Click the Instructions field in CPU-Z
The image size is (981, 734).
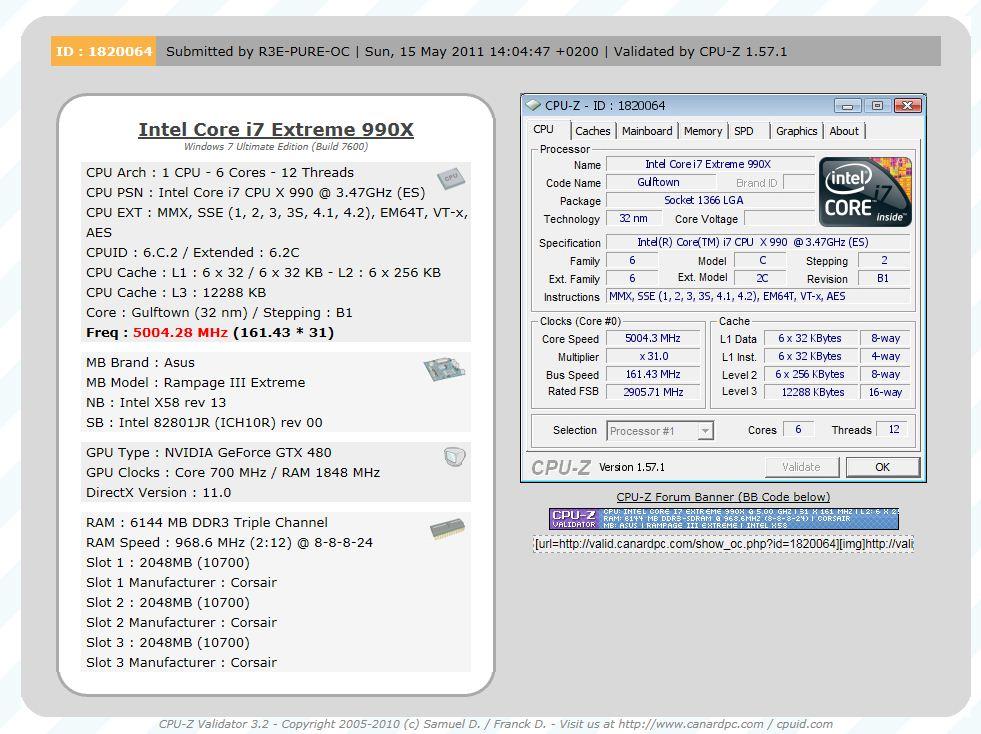757,297
